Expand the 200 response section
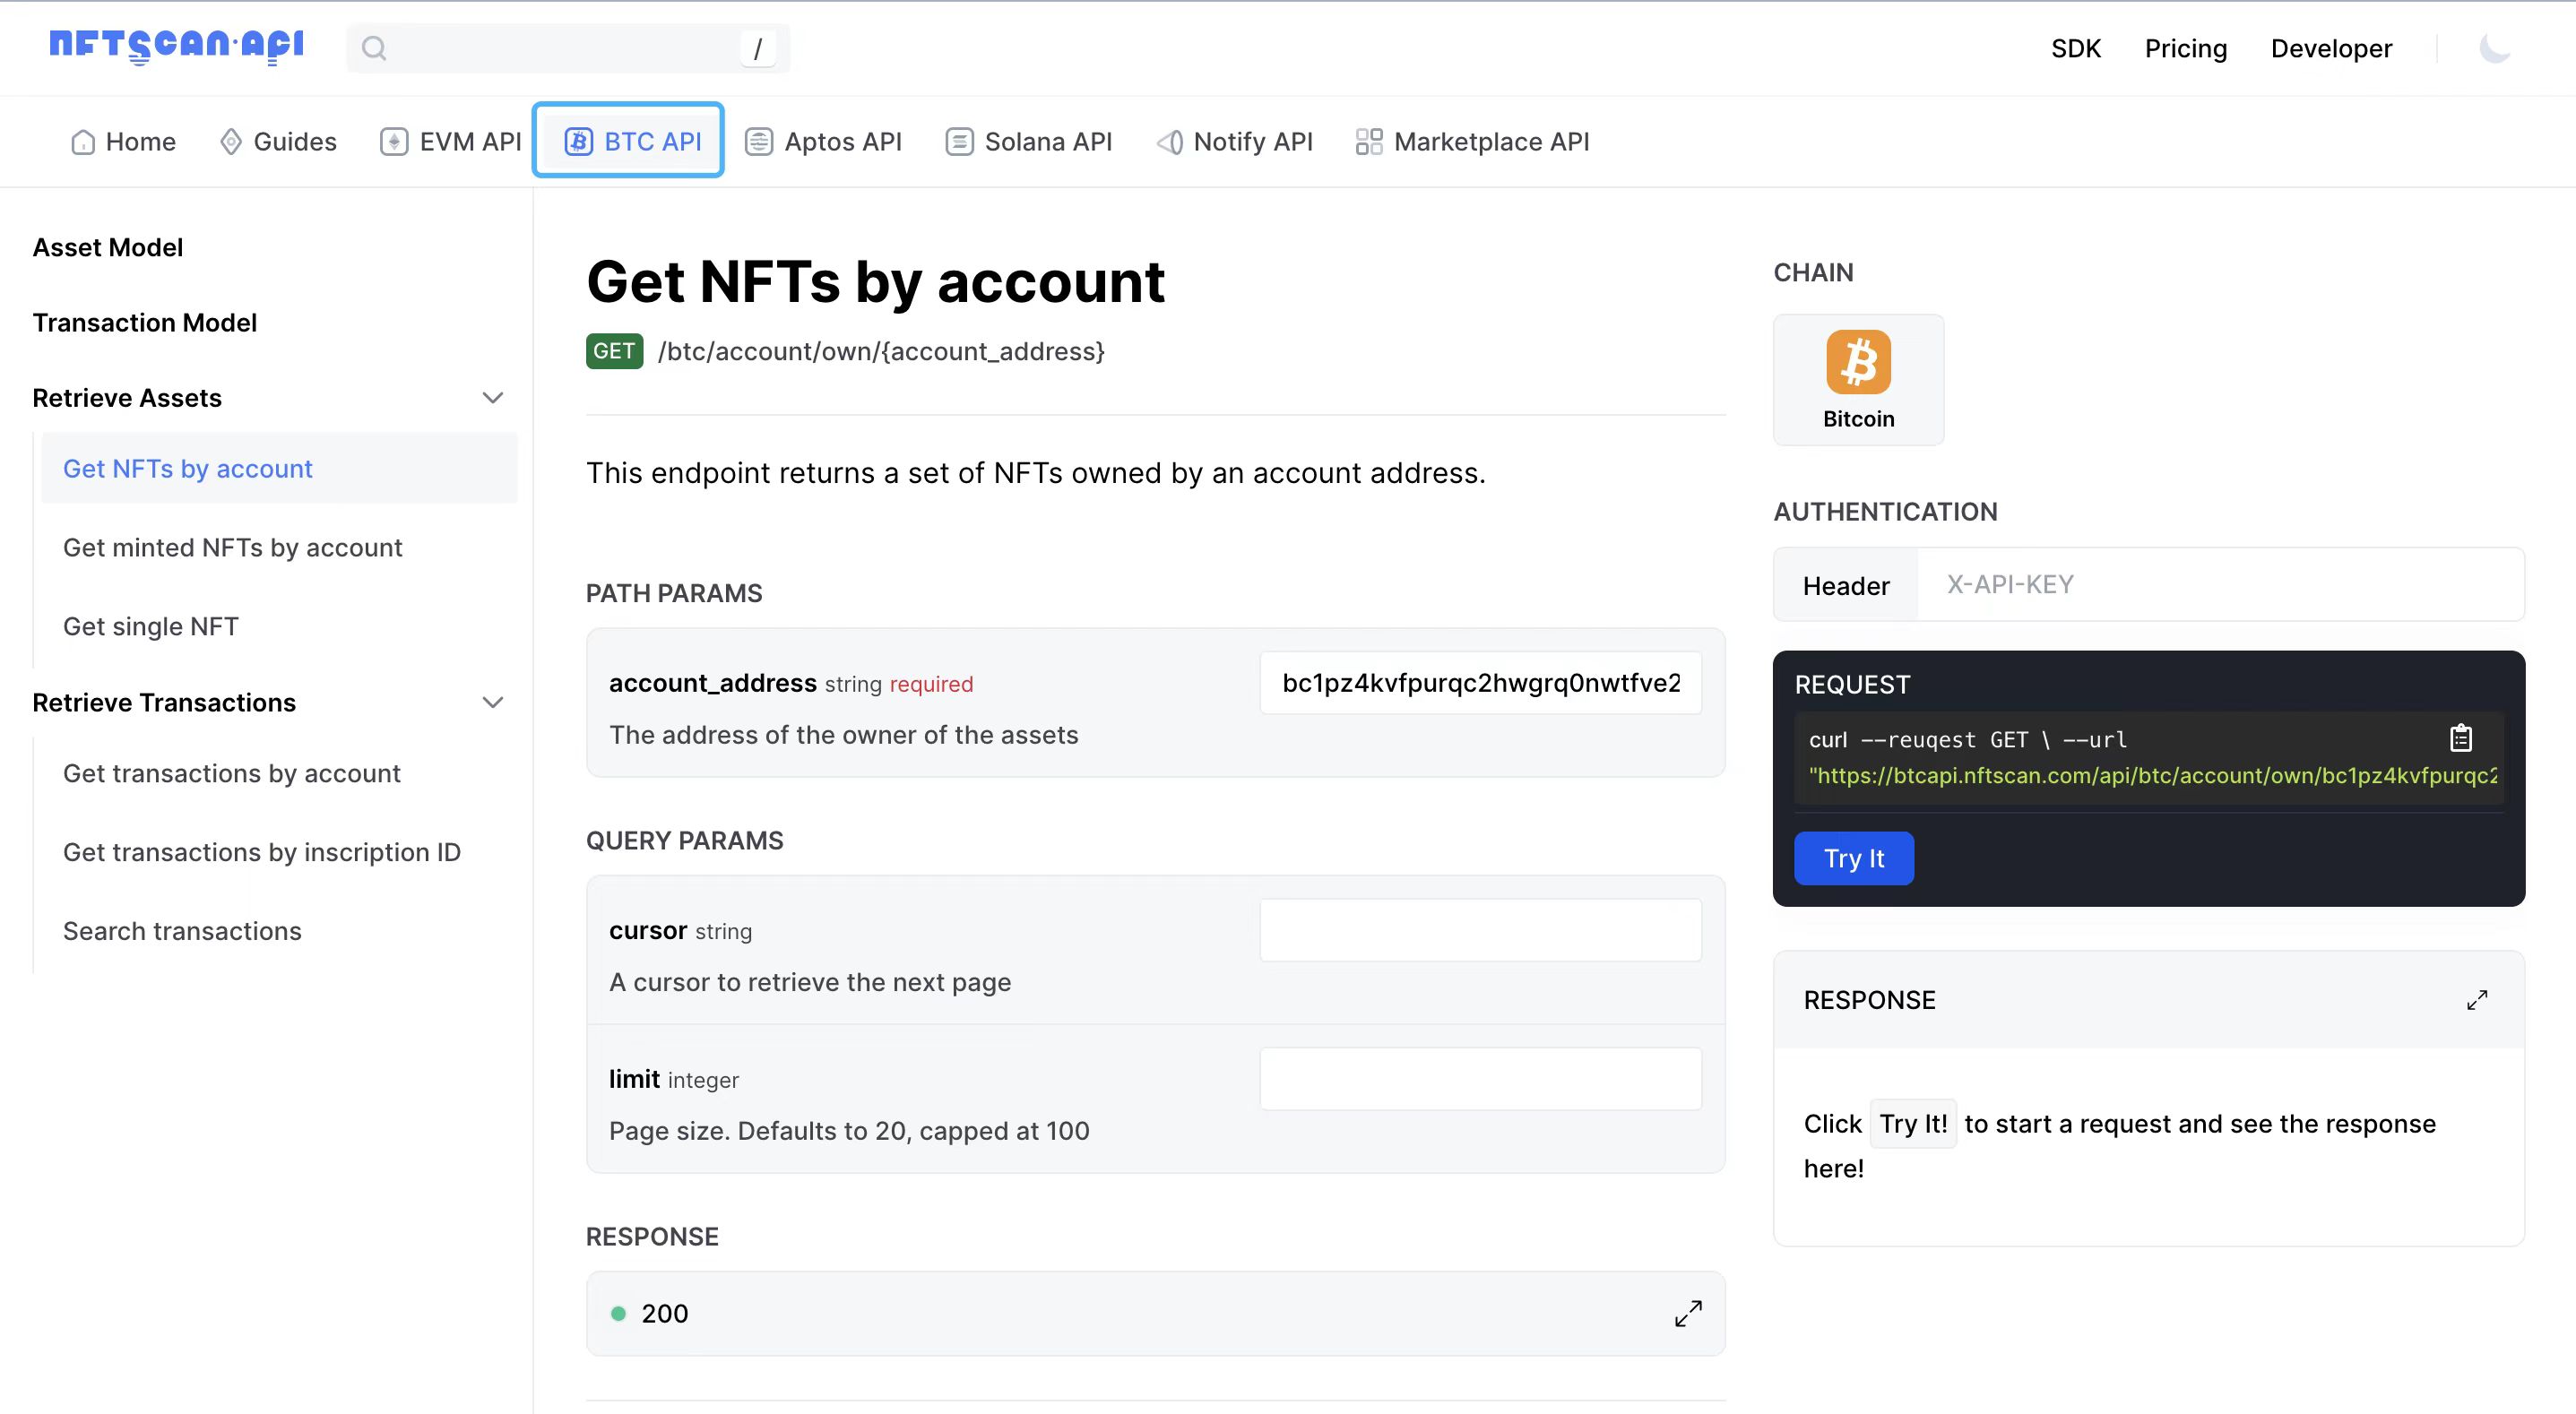Screen dimensions: 2576x1414 click(1686, 1313)
